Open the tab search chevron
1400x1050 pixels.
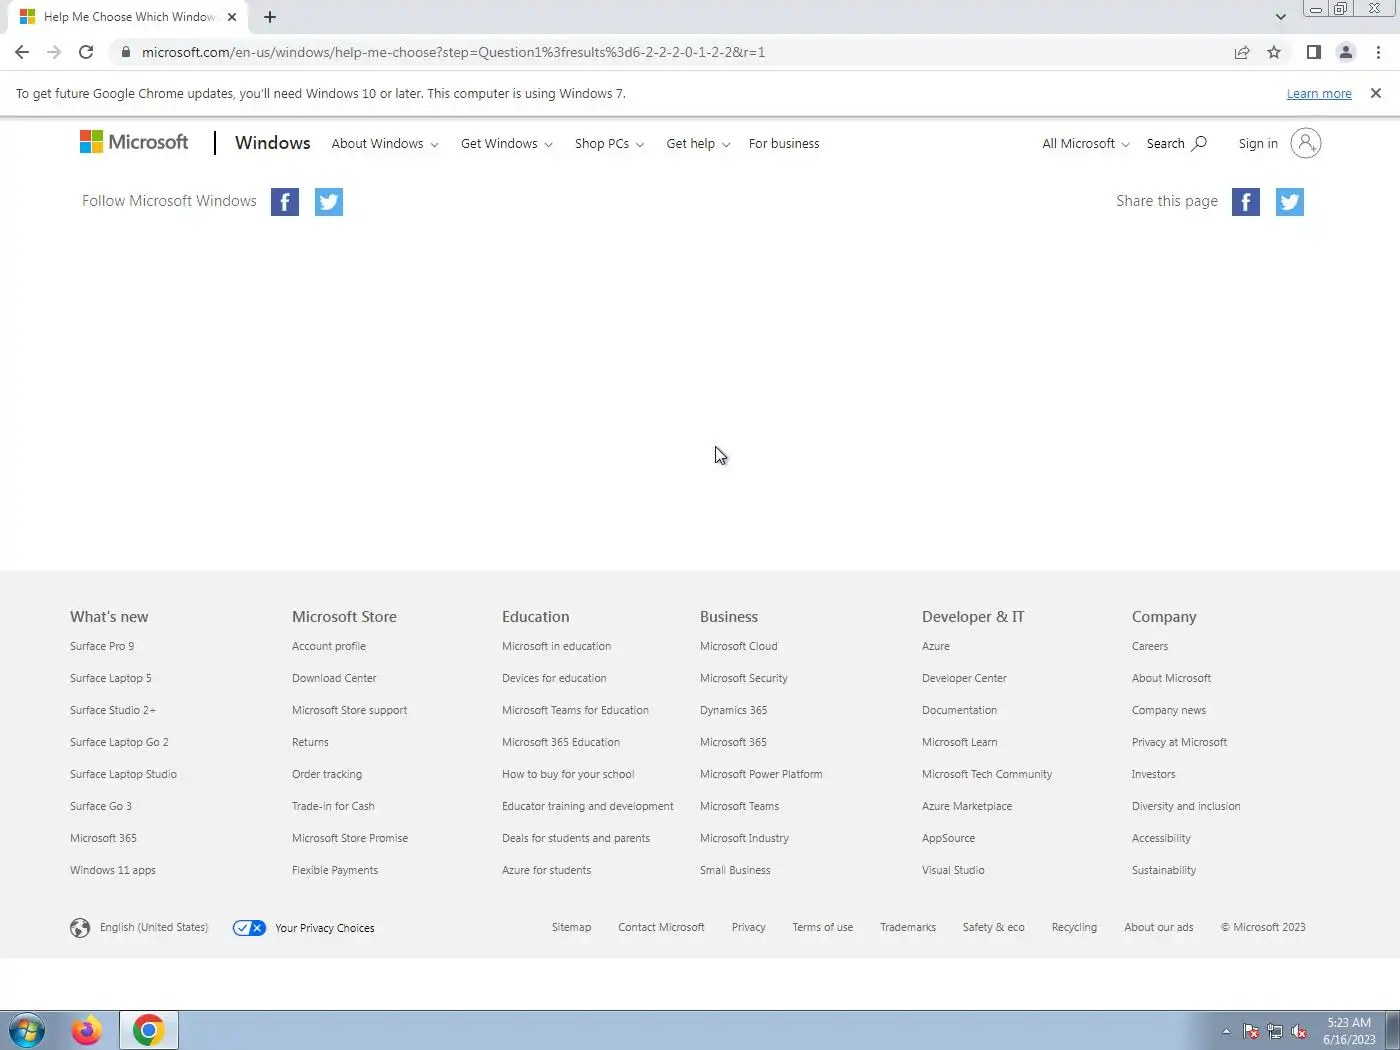[1281, 17]
